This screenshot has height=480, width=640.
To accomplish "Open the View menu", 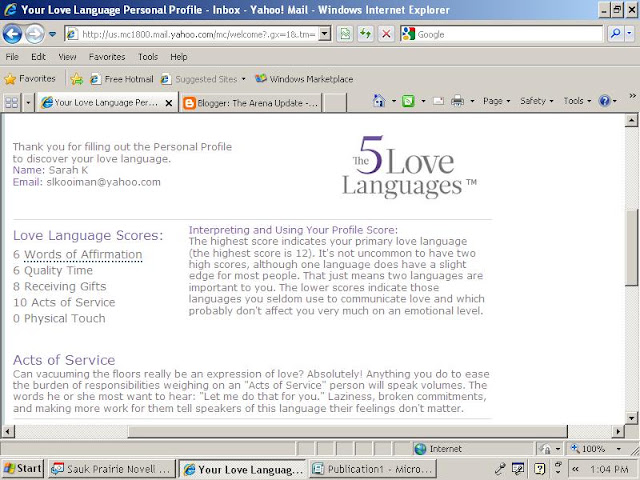I will pos(67,57).
